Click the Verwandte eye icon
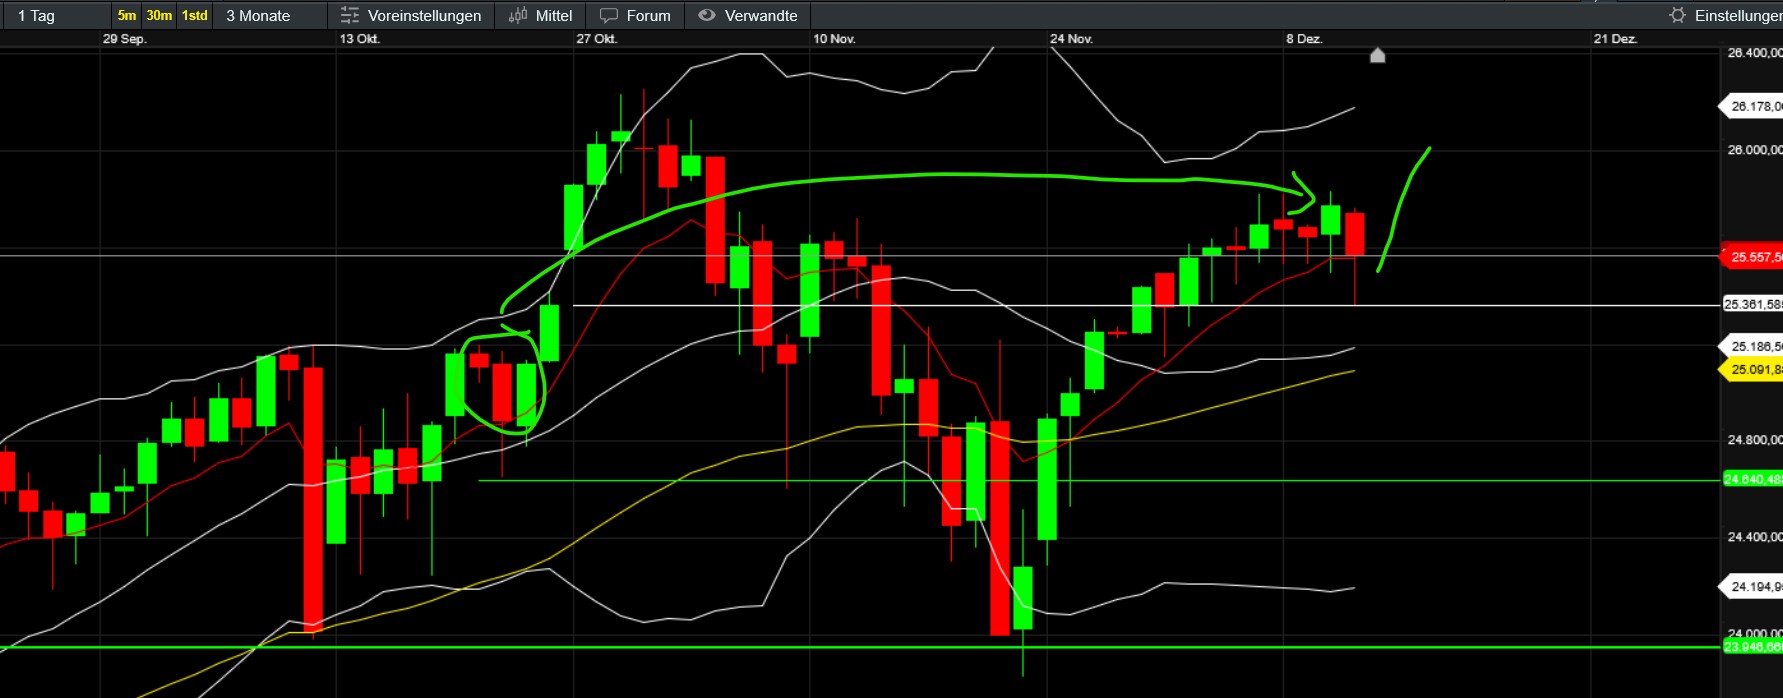The height and width of the screenshot is (698, 1783). [x=706, y=16]
